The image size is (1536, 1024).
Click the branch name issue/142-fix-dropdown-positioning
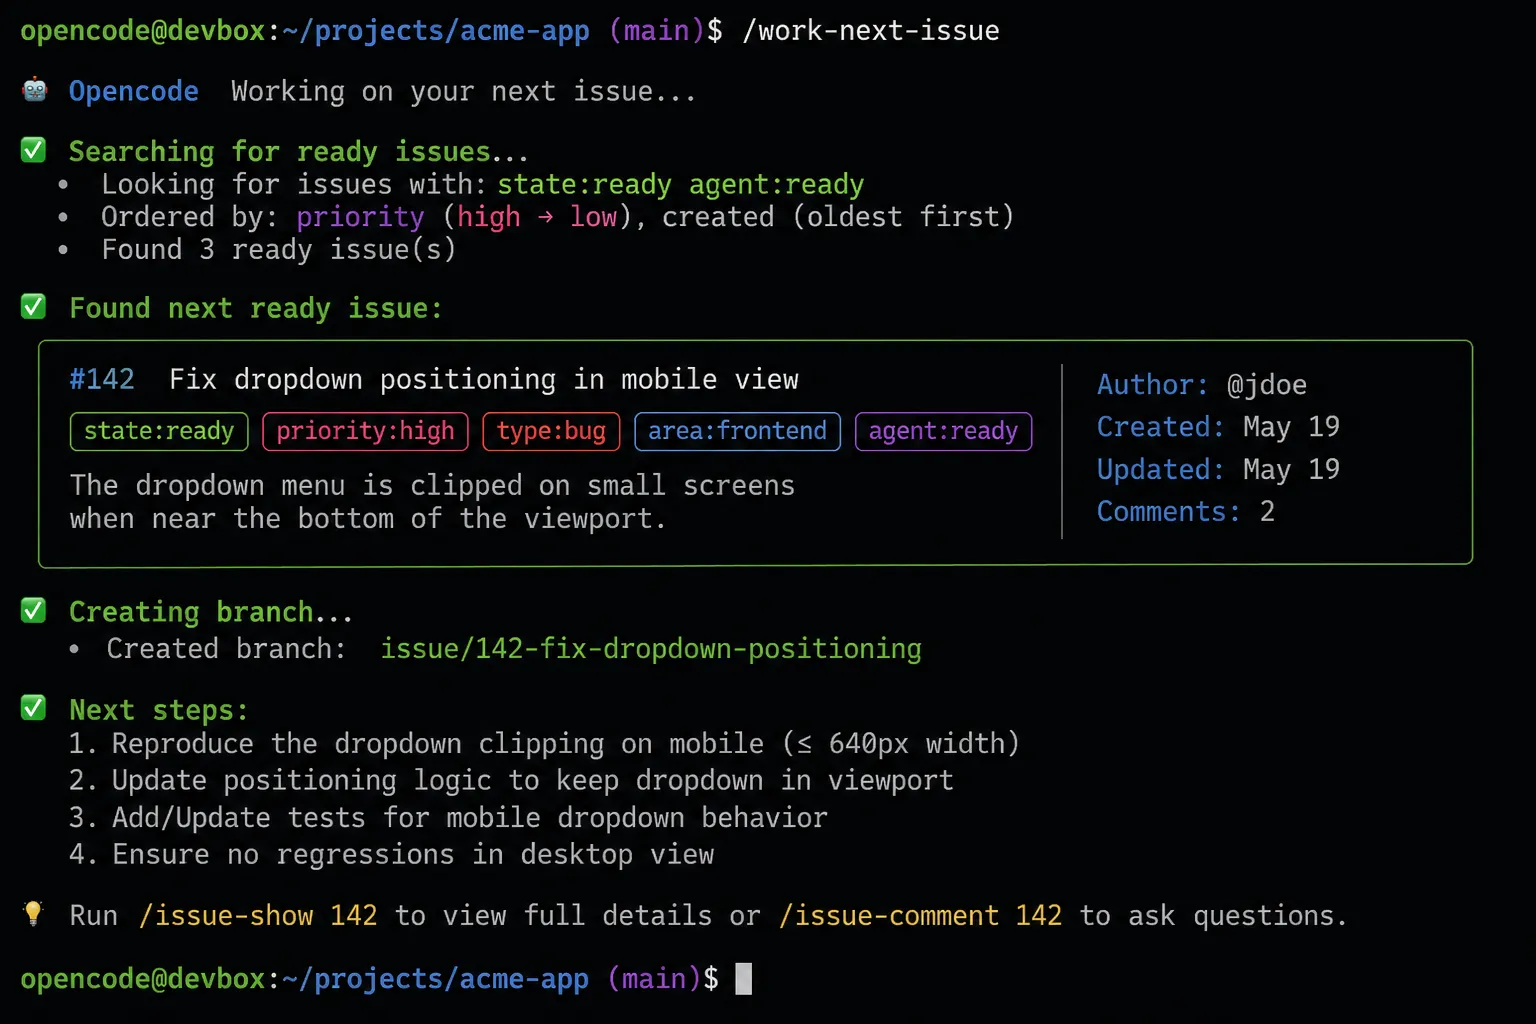click(x=651, y=649)
